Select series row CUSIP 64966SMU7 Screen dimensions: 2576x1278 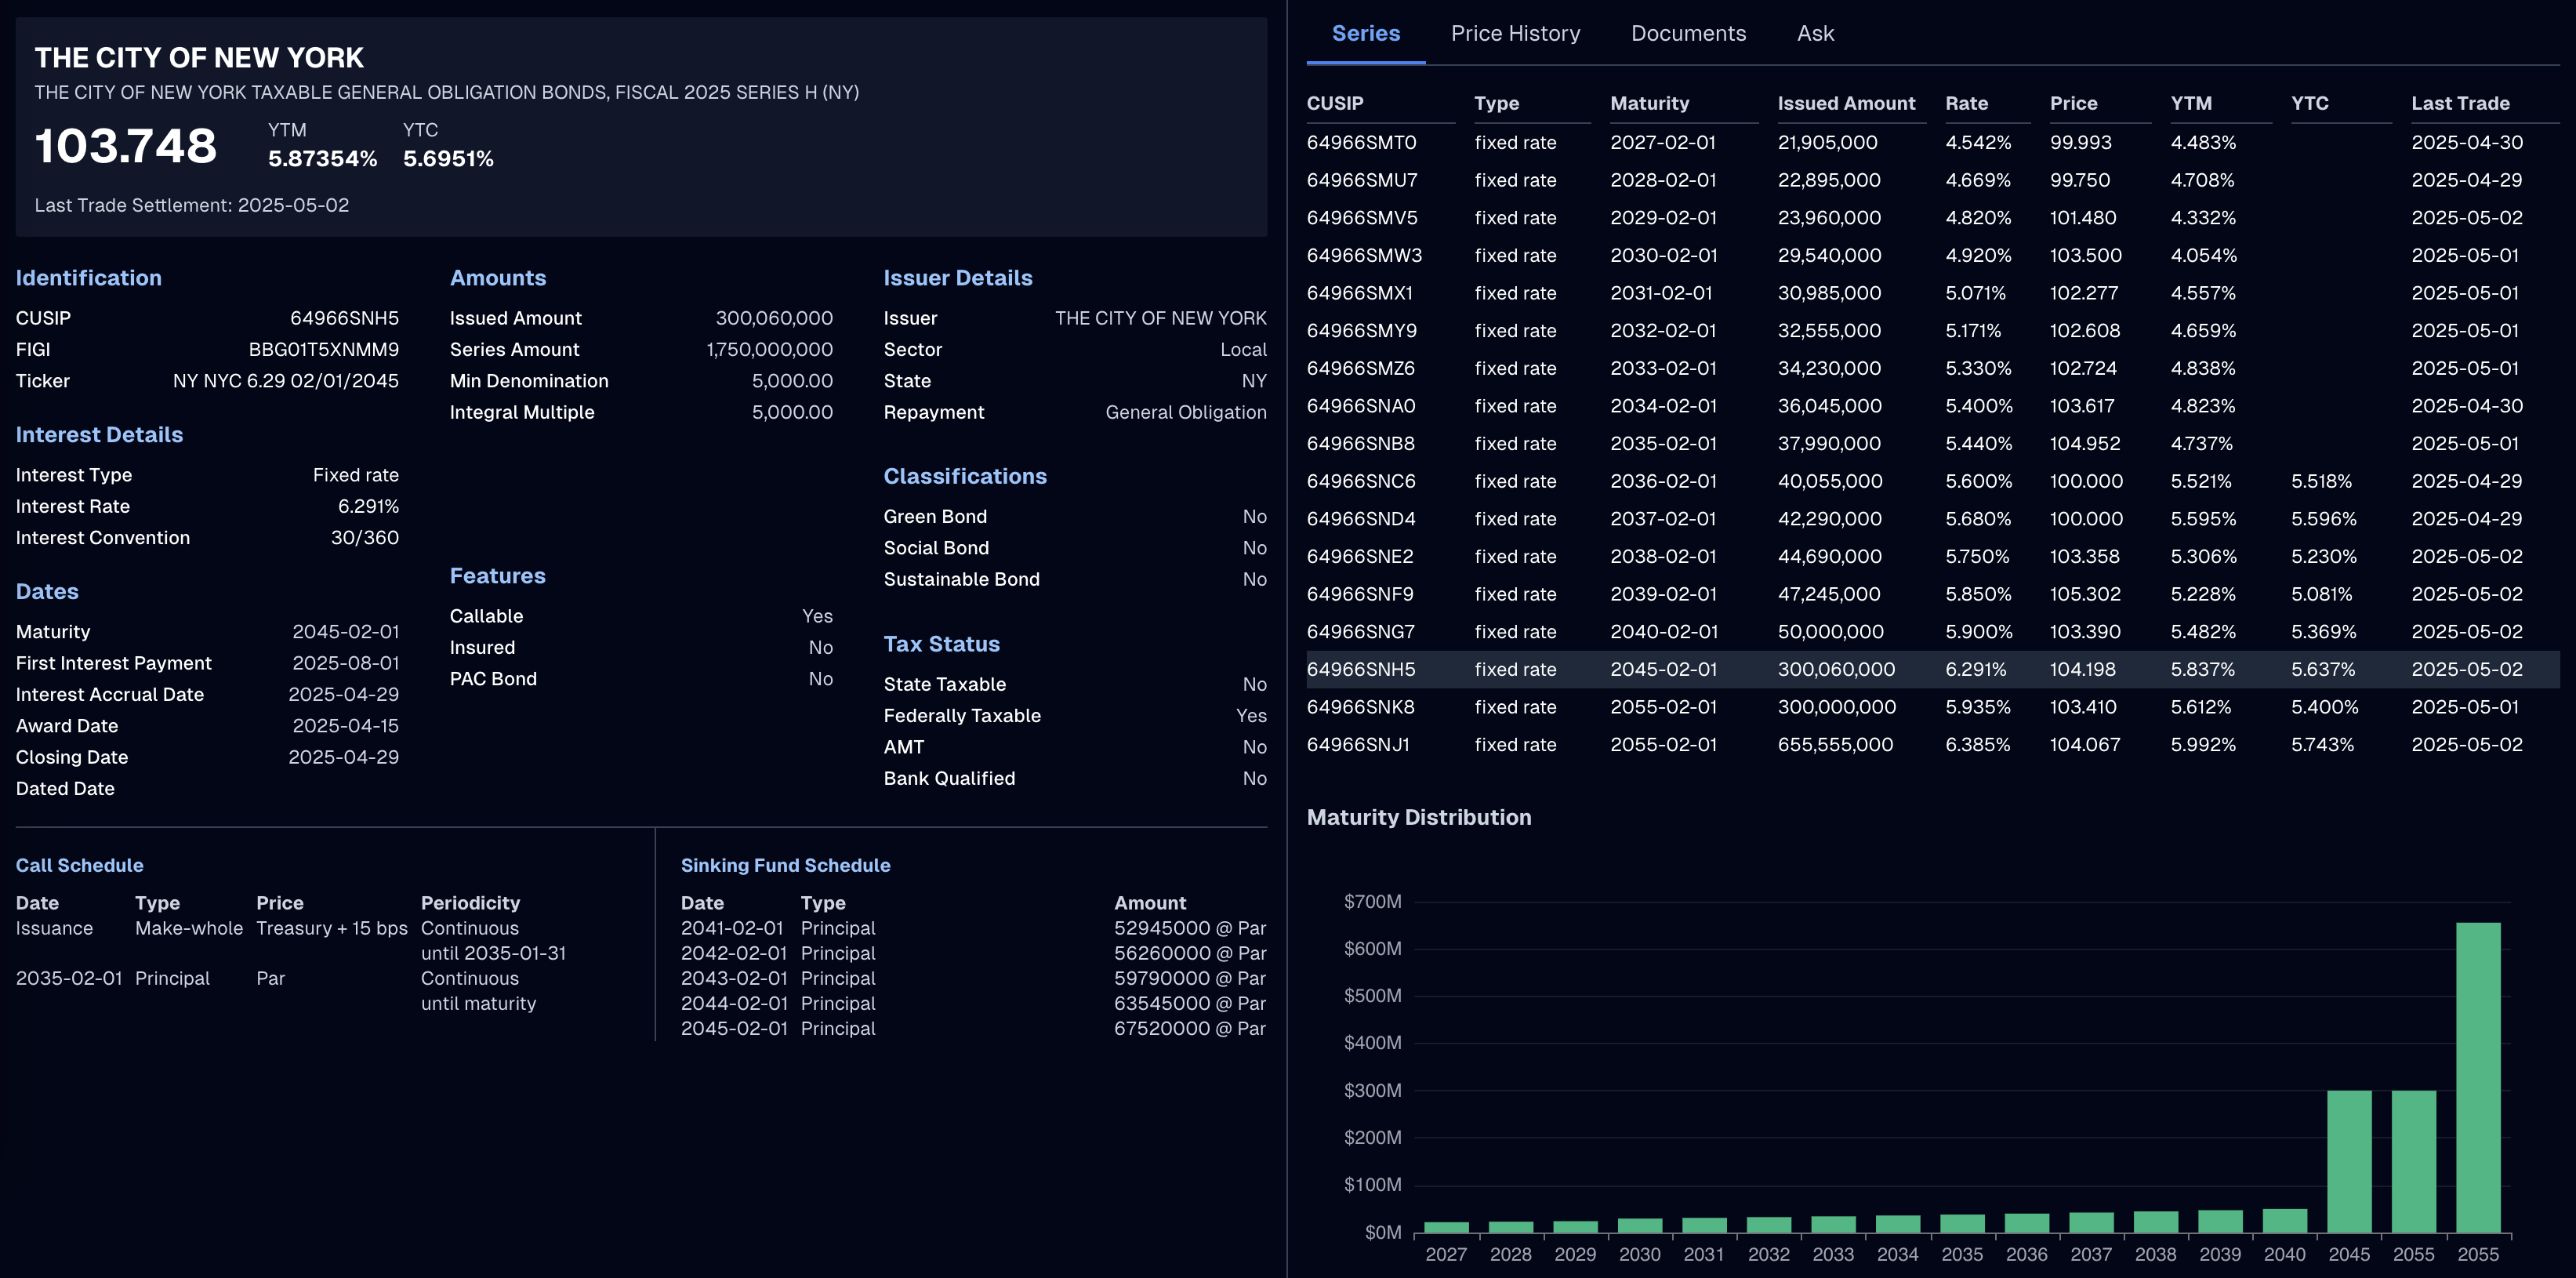1932,180
